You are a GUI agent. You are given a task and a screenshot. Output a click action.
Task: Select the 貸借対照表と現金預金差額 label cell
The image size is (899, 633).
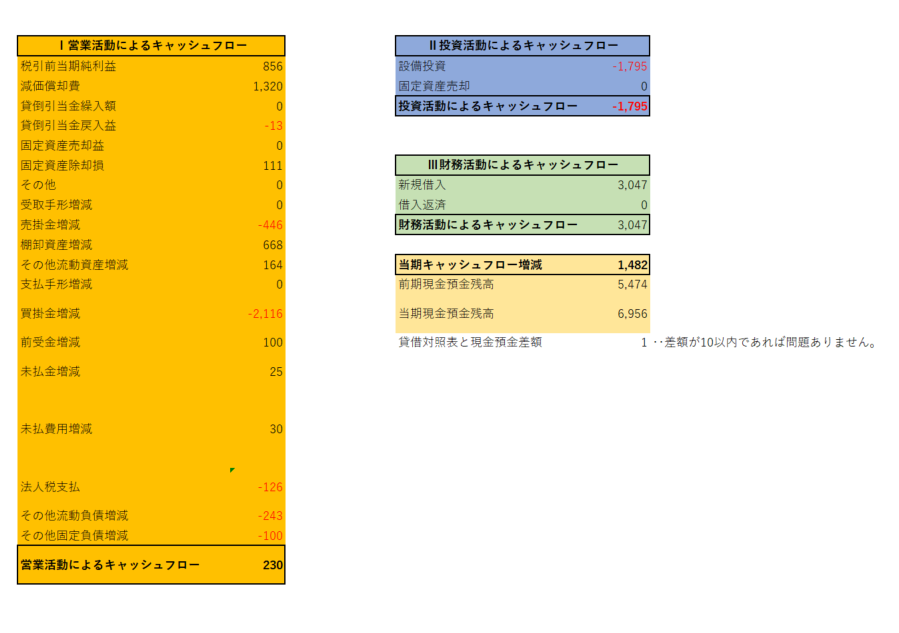click(x=470, y=343)
